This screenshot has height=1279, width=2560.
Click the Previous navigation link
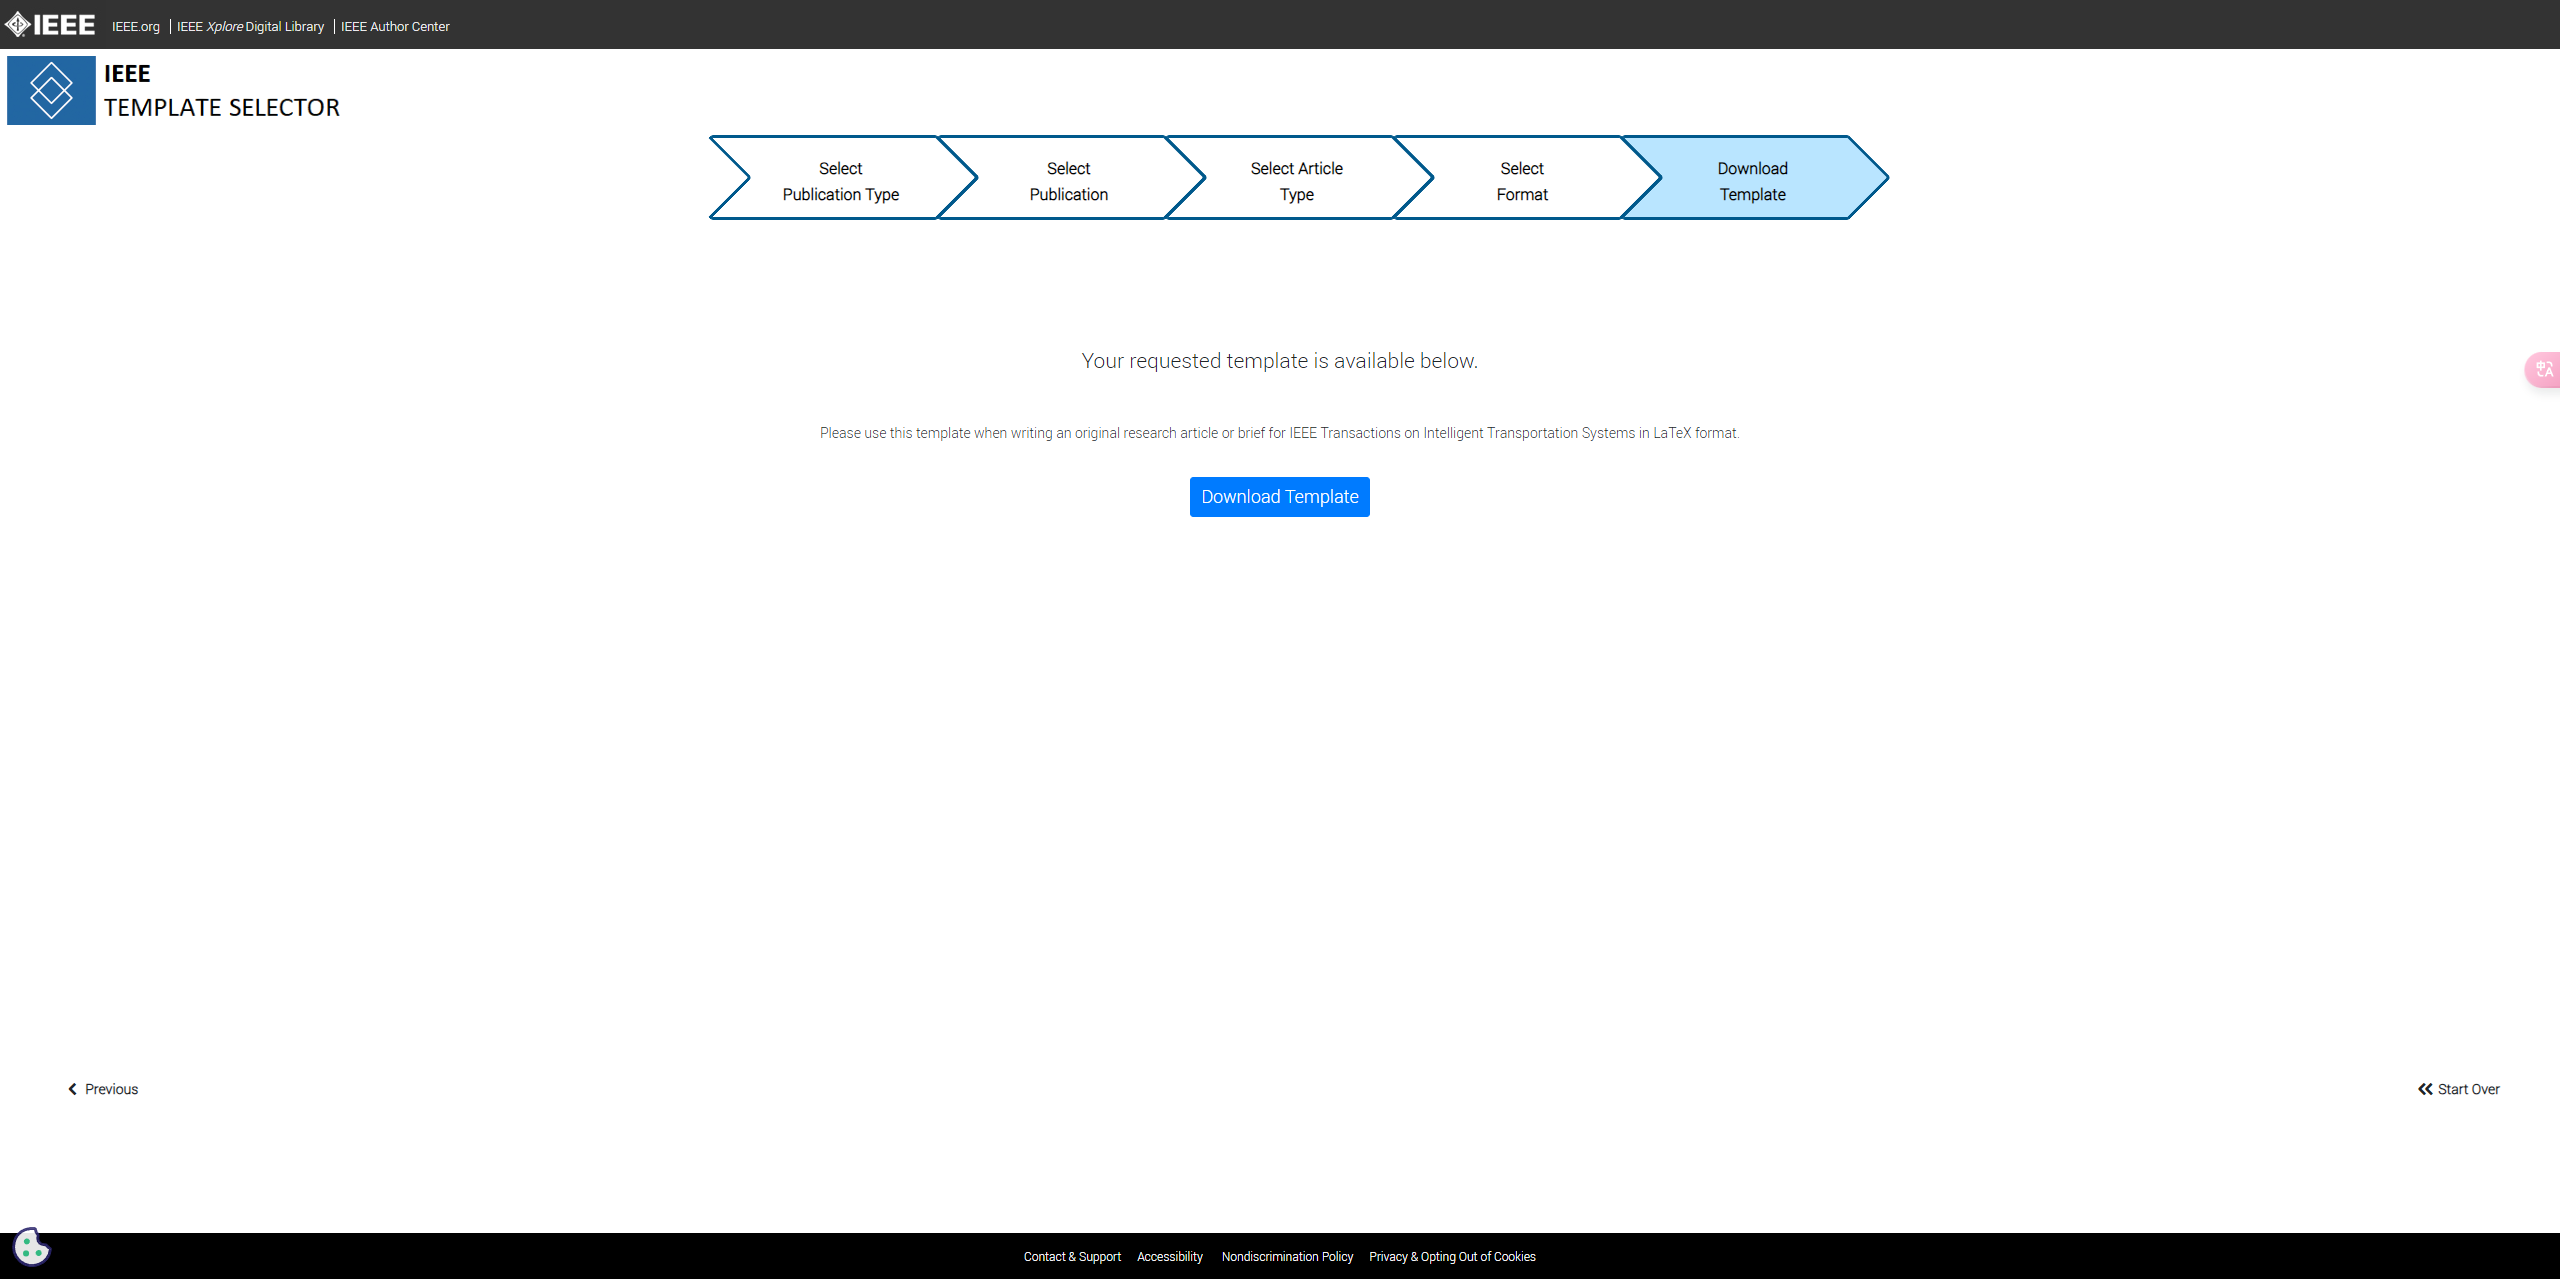coord(104,1088)
